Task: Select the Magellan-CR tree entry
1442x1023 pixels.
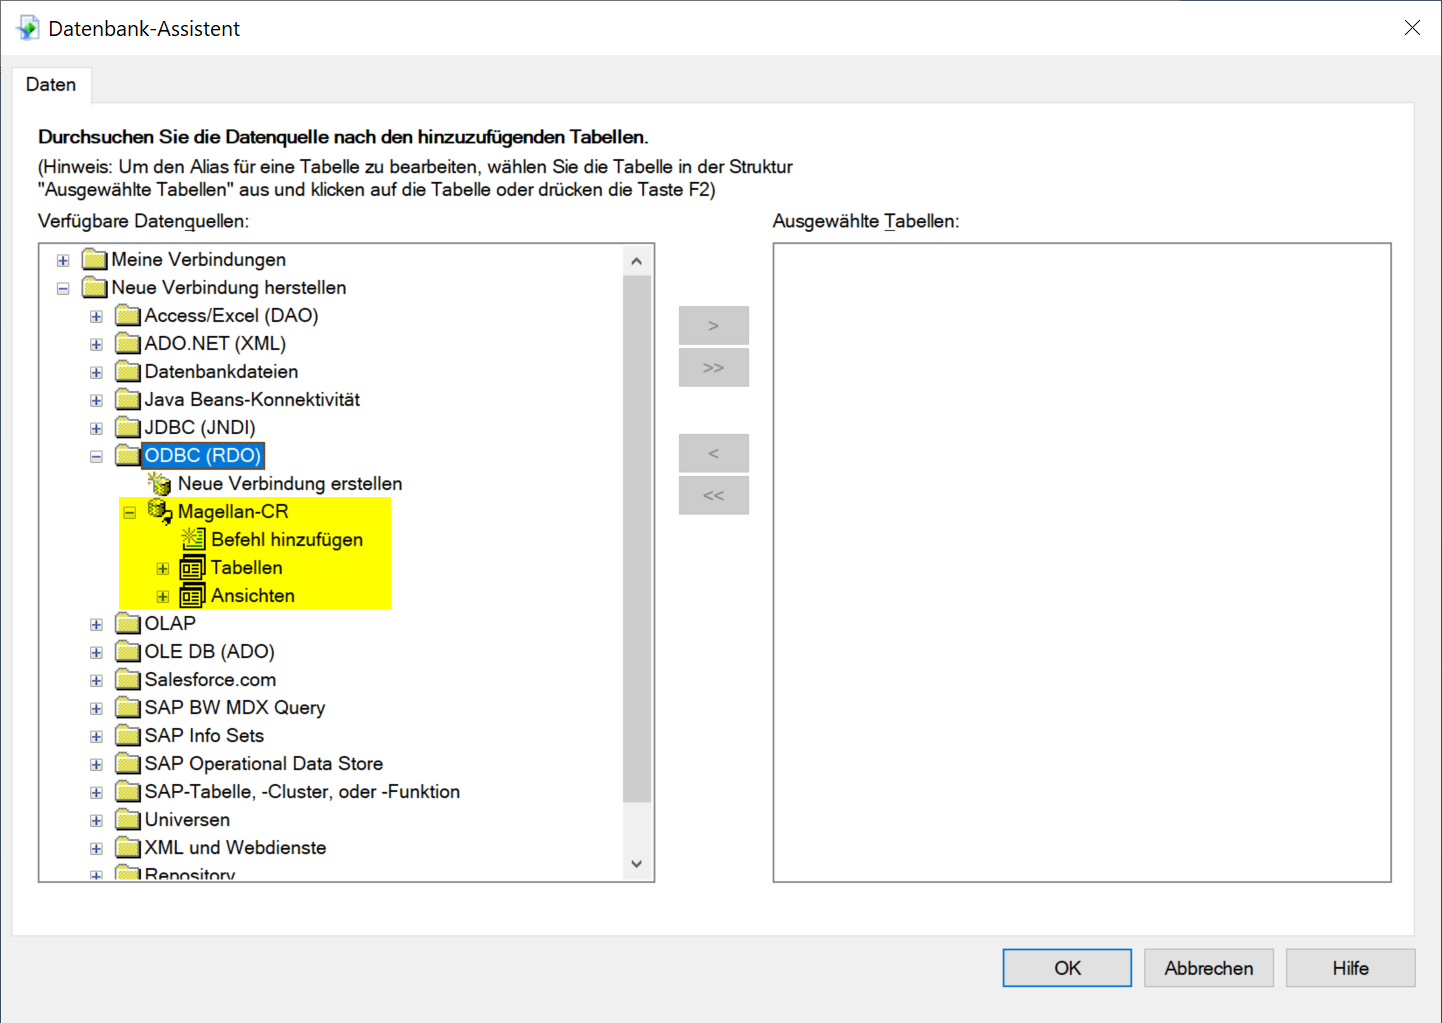Action: [233, 512]
